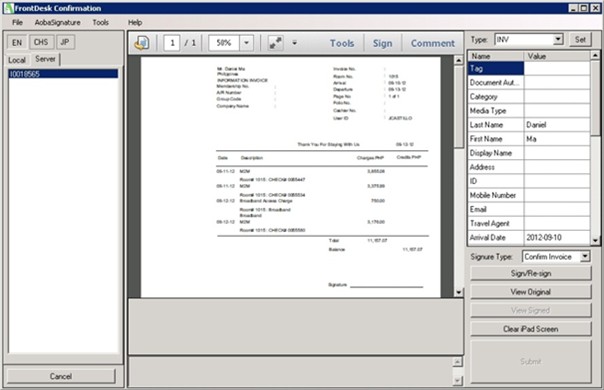Click the save/export document icon in PDF toolbar
The image size is (604, 390).
pos(142,43)
